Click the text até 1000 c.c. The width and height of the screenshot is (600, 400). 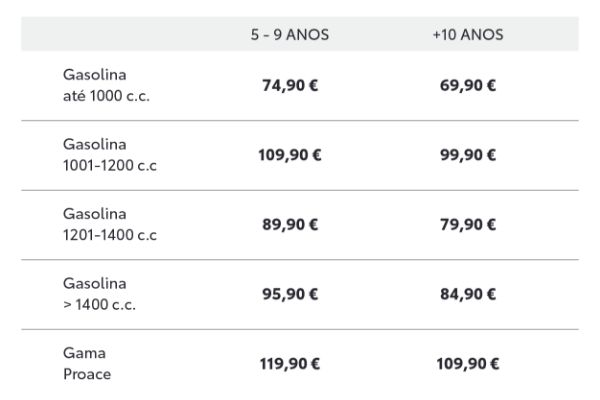106,96
